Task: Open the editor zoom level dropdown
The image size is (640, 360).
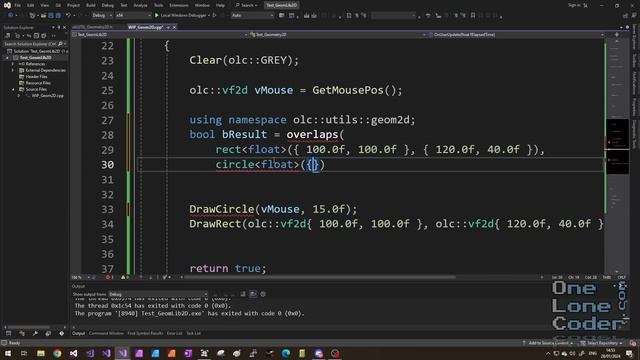Action: click(x=81, y=277)
